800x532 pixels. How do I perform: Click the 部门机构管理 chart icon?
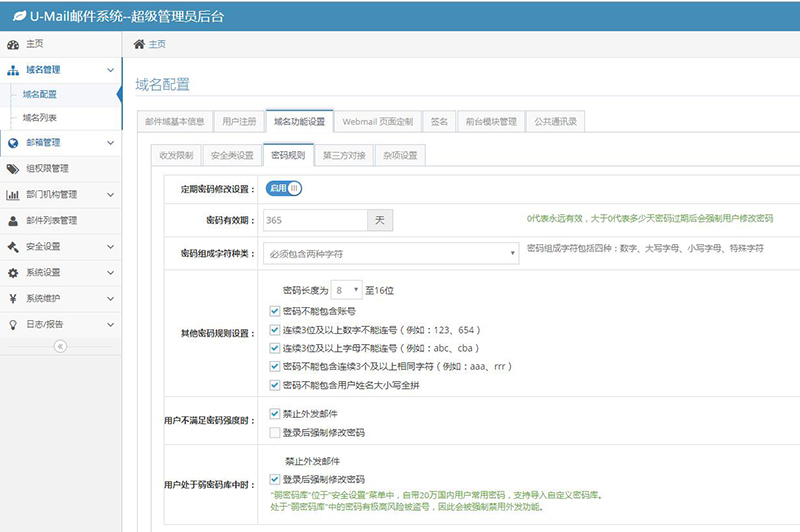(x=13, y=195)
